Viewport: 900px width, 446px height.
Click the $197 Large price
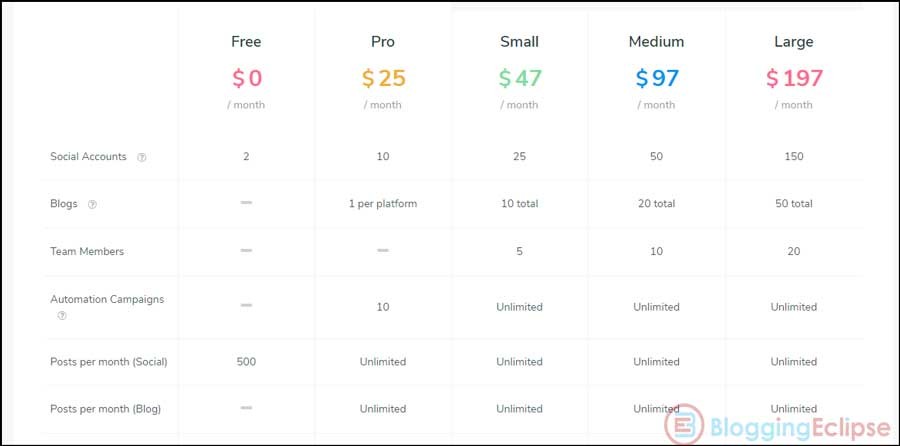[x=794, y=78]
